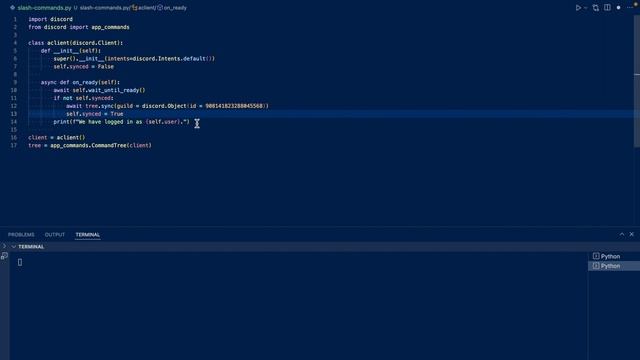The image size is (640, 360).
Task: Click the super().__init__ intents line
Action: [x=134, y=59]
